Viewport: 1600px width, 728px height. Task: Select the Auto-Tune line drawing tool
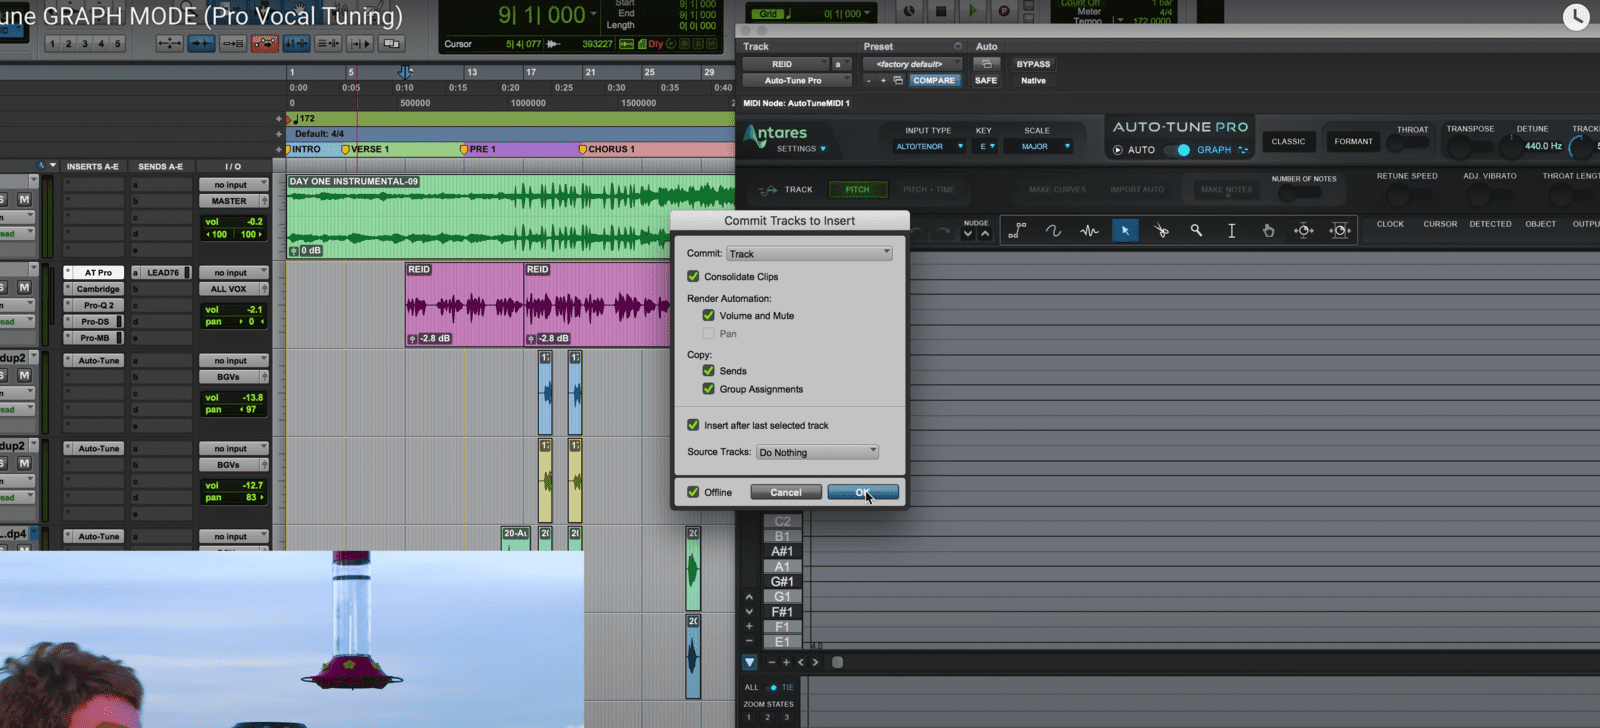[1017, 231]
